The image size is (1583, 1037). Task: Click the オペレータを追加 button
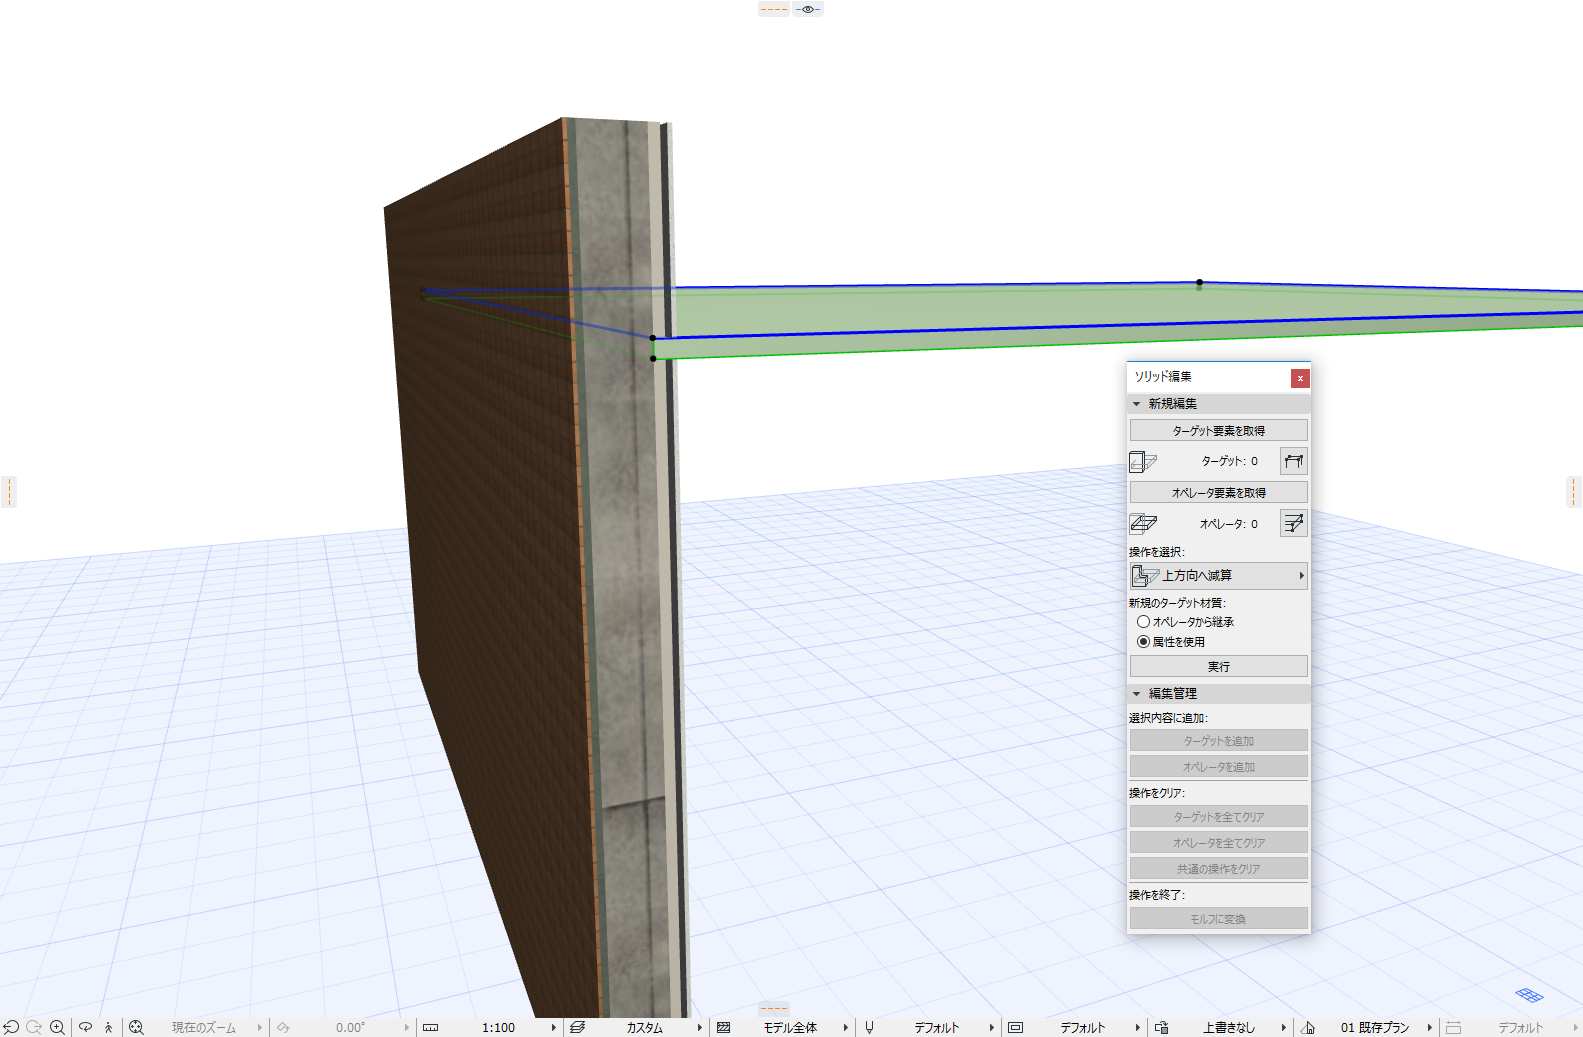(x=1218, y=767)
